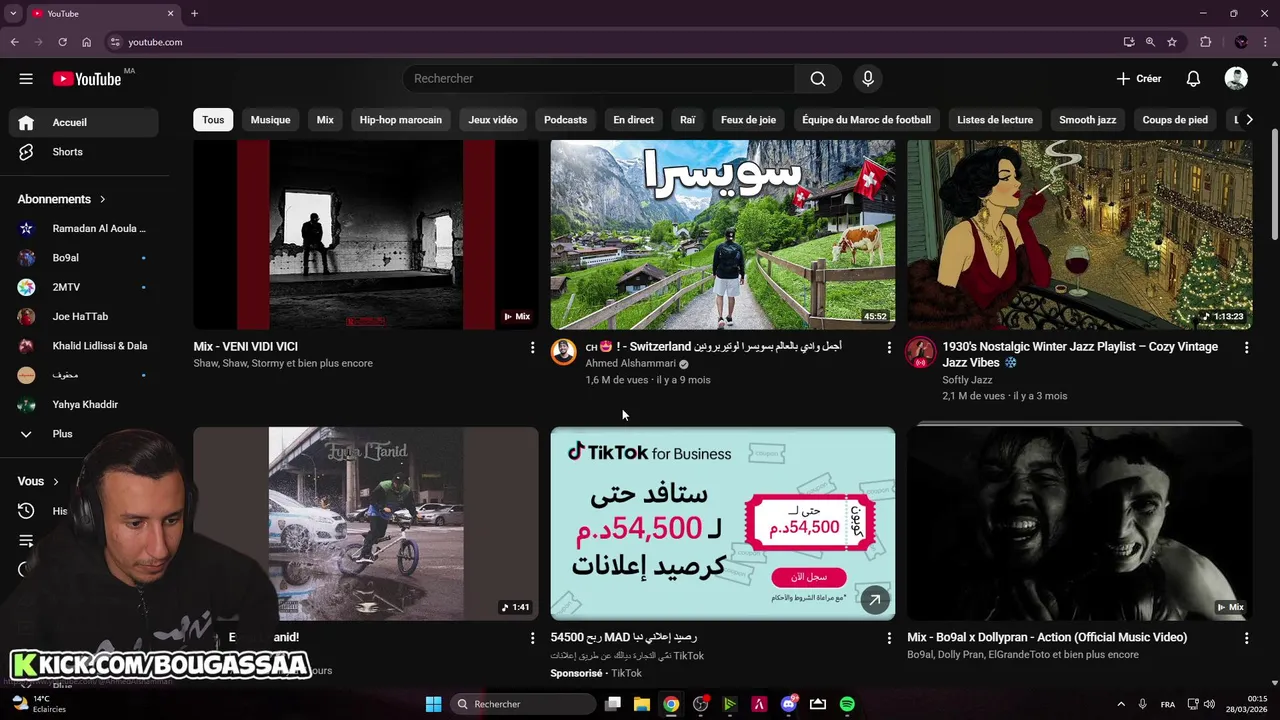The height and width of the screenshot is (720, 1280).
Task: Select the En direct filter chip
Action: click(633, 120)
